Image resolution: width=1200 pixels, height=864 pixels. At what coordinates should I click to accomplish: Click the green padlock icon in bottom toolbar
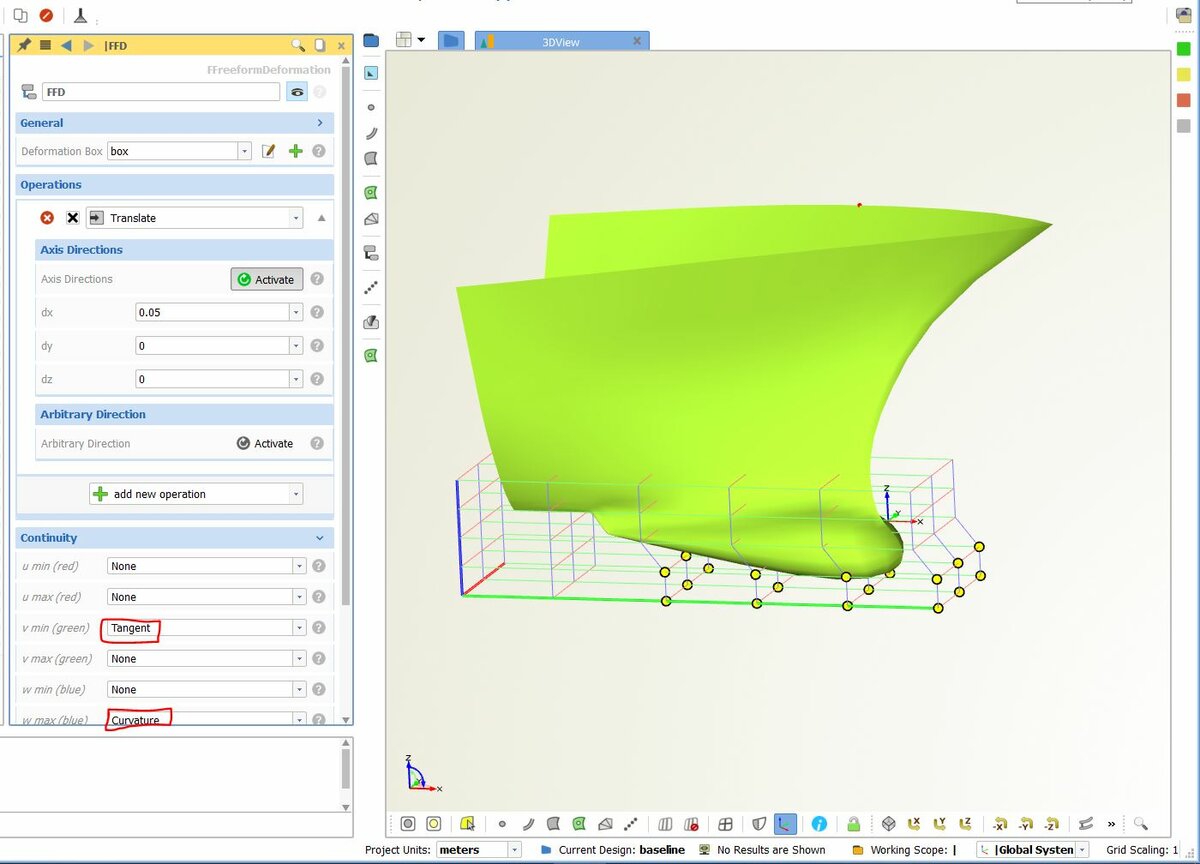click(853, 824)
